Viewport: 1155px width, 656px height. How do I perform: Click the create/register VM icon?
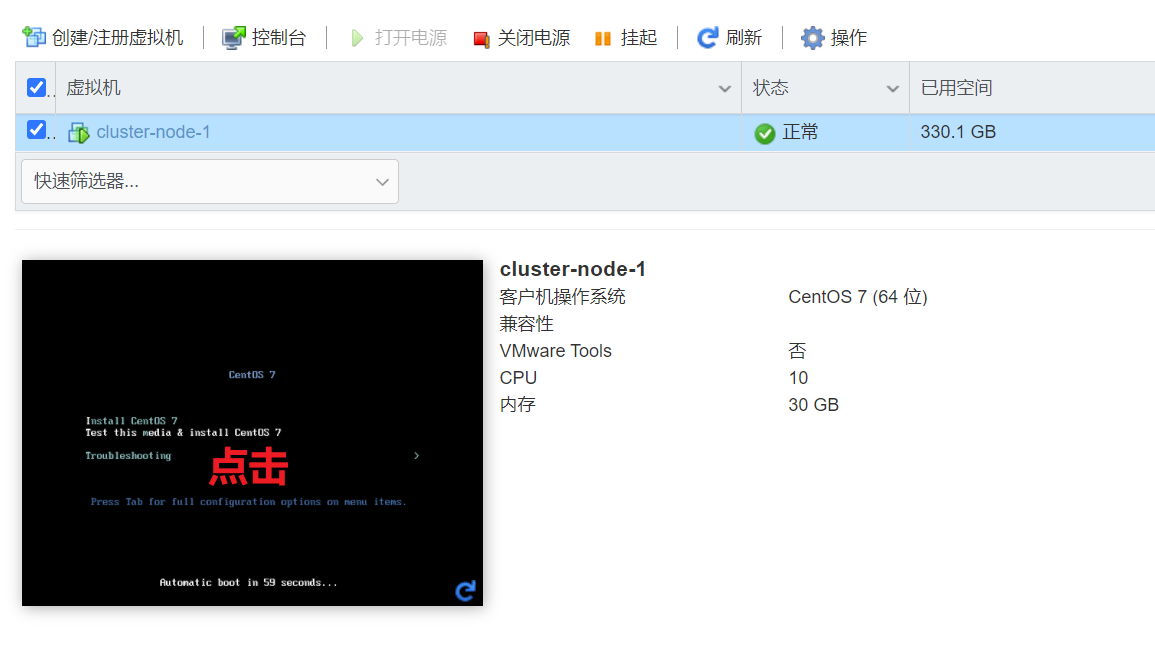[x=34, y=37]
